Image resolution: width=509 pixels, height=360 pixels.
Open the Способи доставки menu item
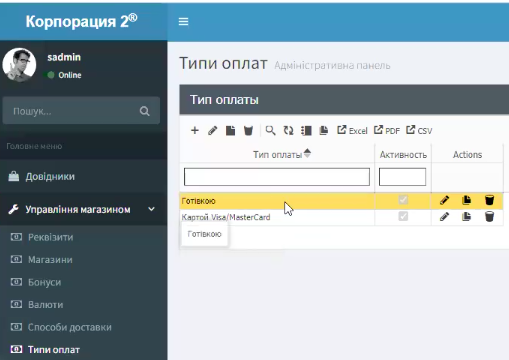pos(70,327)
